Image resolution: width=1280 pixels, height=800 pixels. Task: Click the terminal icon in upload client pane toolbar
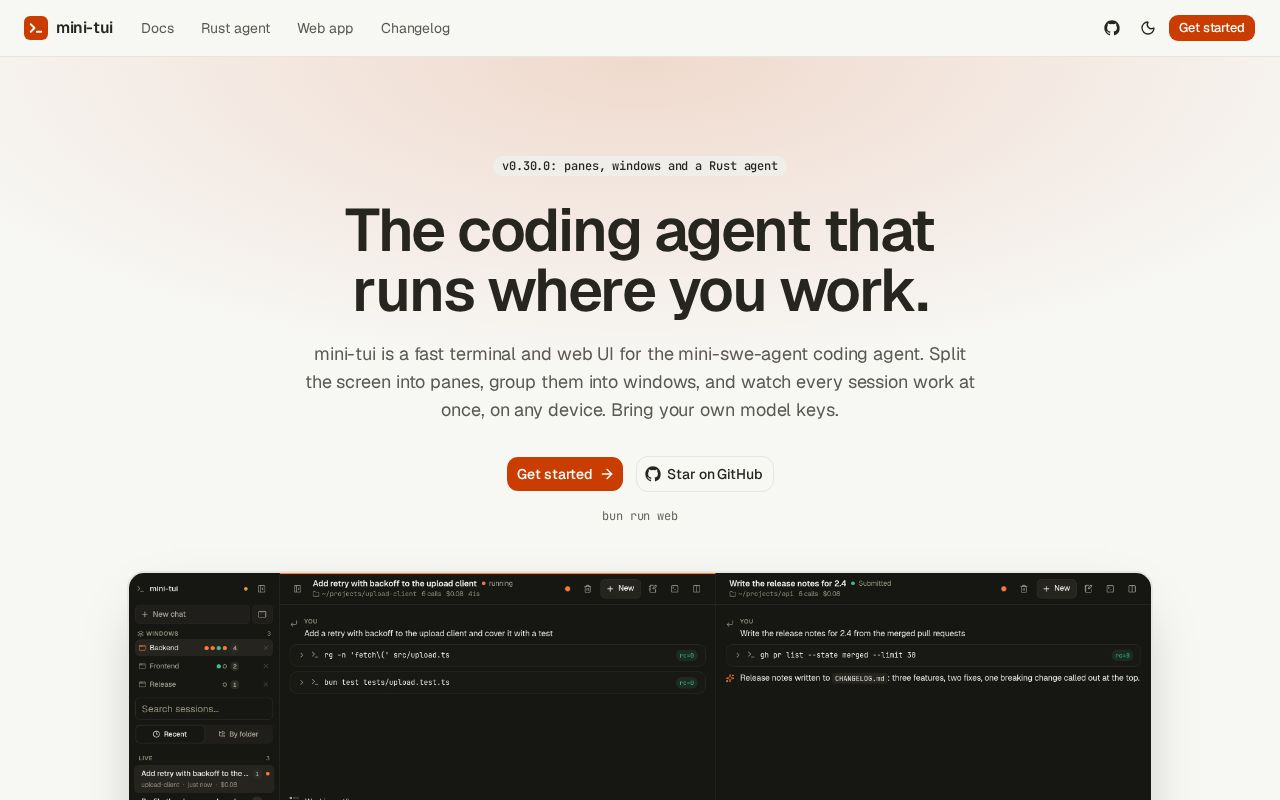point(675,589)
